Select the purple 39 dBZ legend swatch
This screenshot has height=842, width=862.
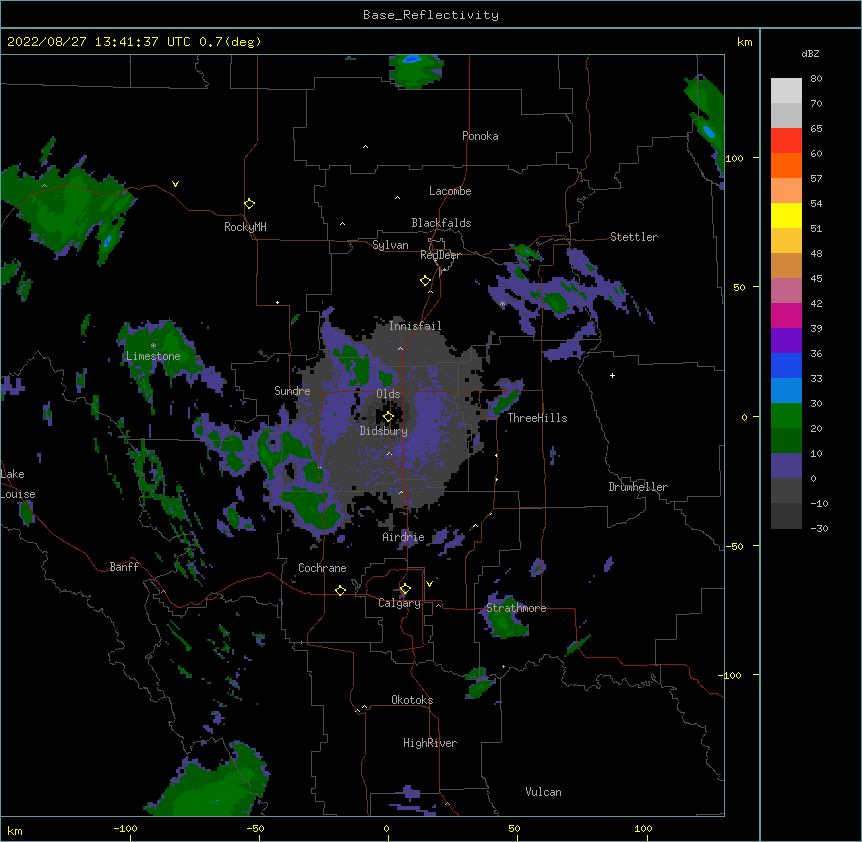pos(786,341)
